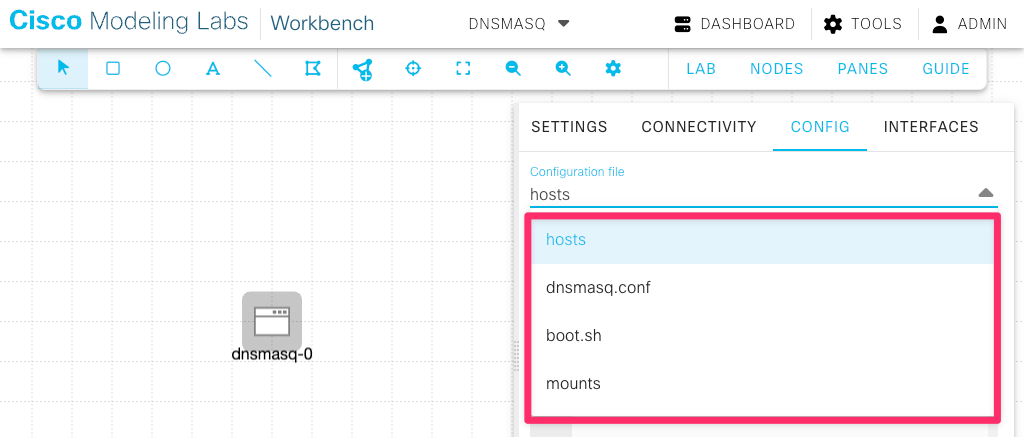
Task: Select hosts from the configuration file list
Action: pos(763,240)
